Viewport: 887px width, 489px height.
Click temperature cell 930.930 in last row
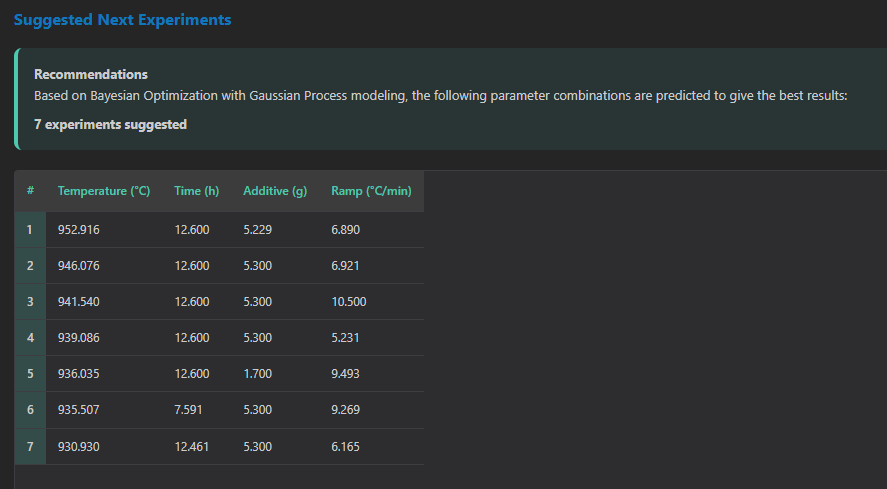(79, 446)
